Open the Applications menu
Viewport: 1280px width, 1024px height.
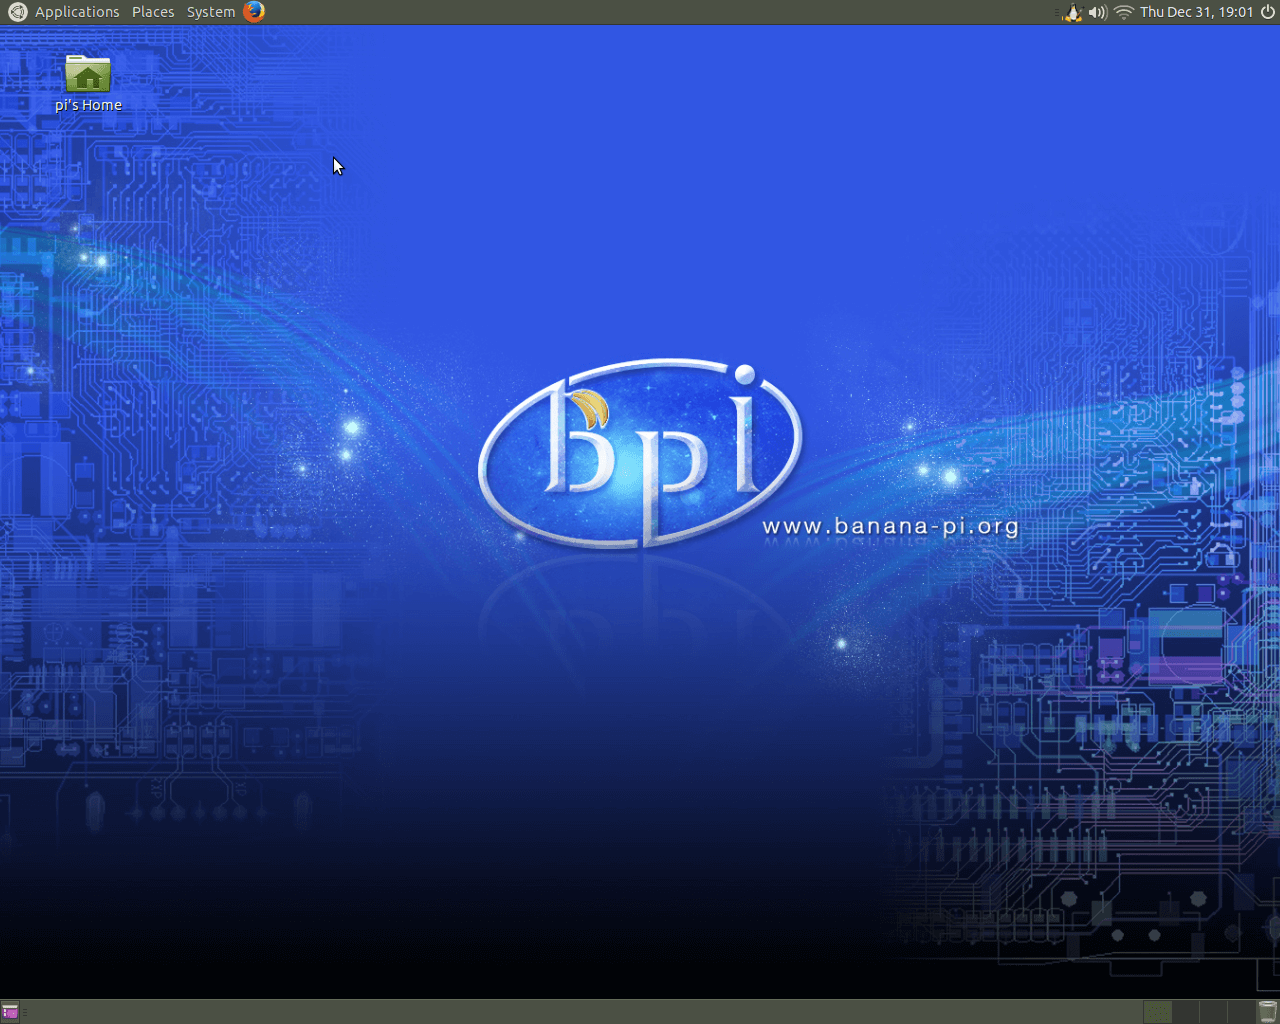(77, 12)
